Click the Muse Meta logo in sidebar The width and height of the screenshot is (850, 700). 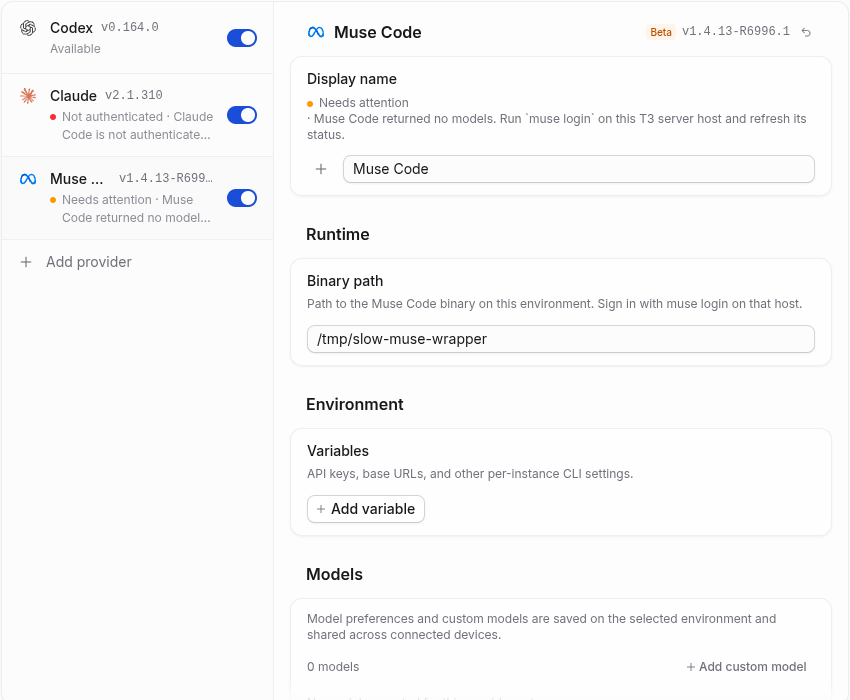coord(28,179)
